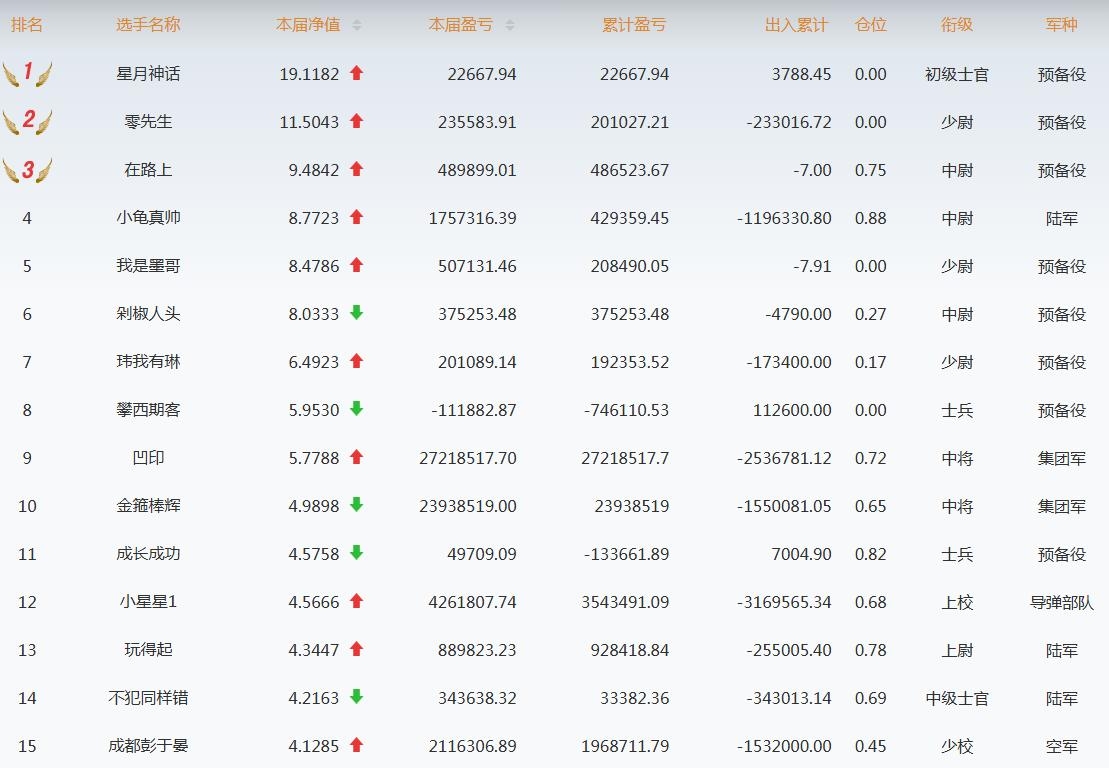Open player 小龟真帅 details
The image size is (1109, 768).
tap(148, 218)
